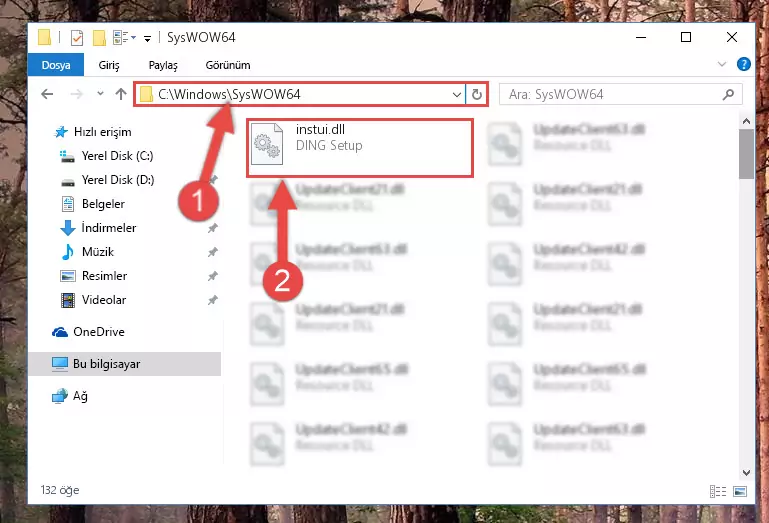769x523 pixels.
Task: Click the İndirmeler download arrow icon
Action: coord(68,228)
